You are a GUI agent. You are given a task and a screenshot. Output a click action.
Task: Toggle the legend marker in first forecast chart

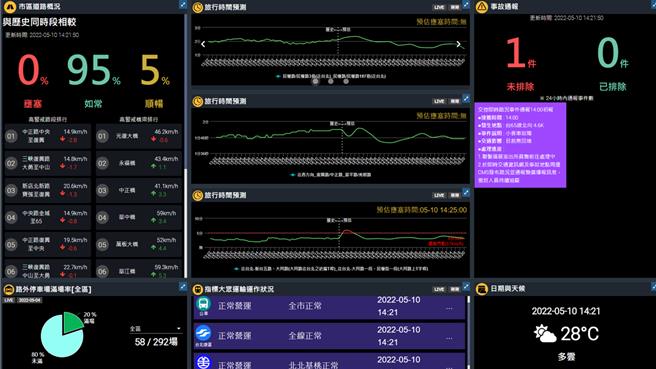[x=278, y=76]
